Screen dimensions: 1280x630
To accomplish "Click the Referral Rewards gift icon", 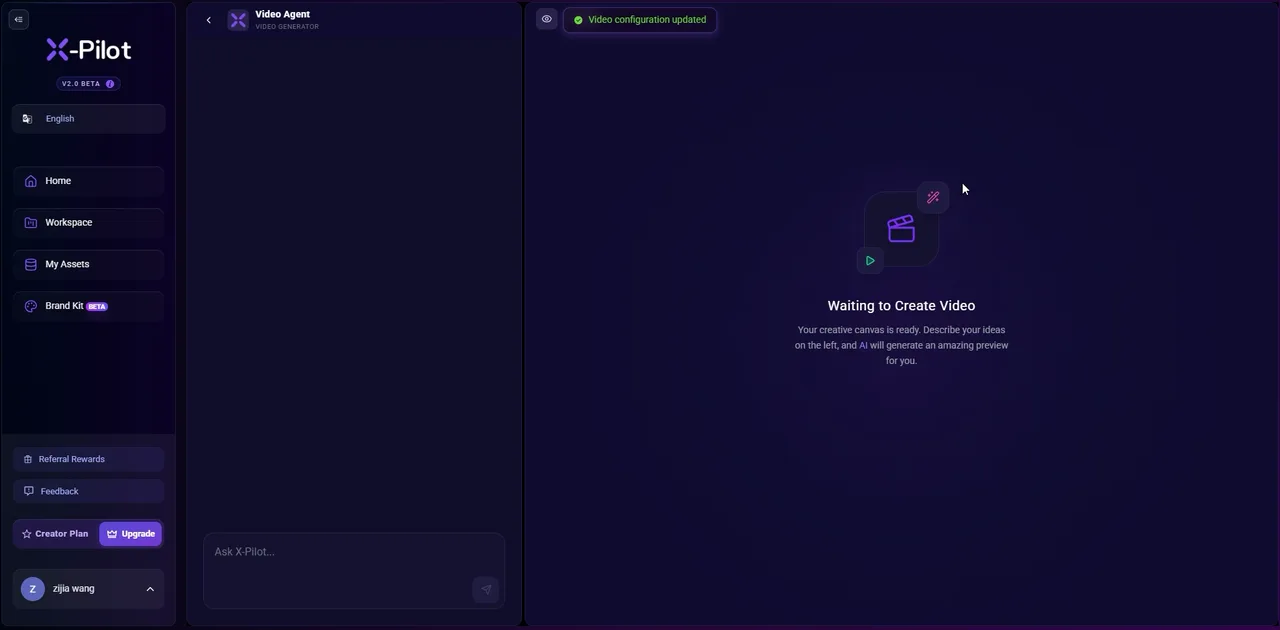I will coord(28,459).
